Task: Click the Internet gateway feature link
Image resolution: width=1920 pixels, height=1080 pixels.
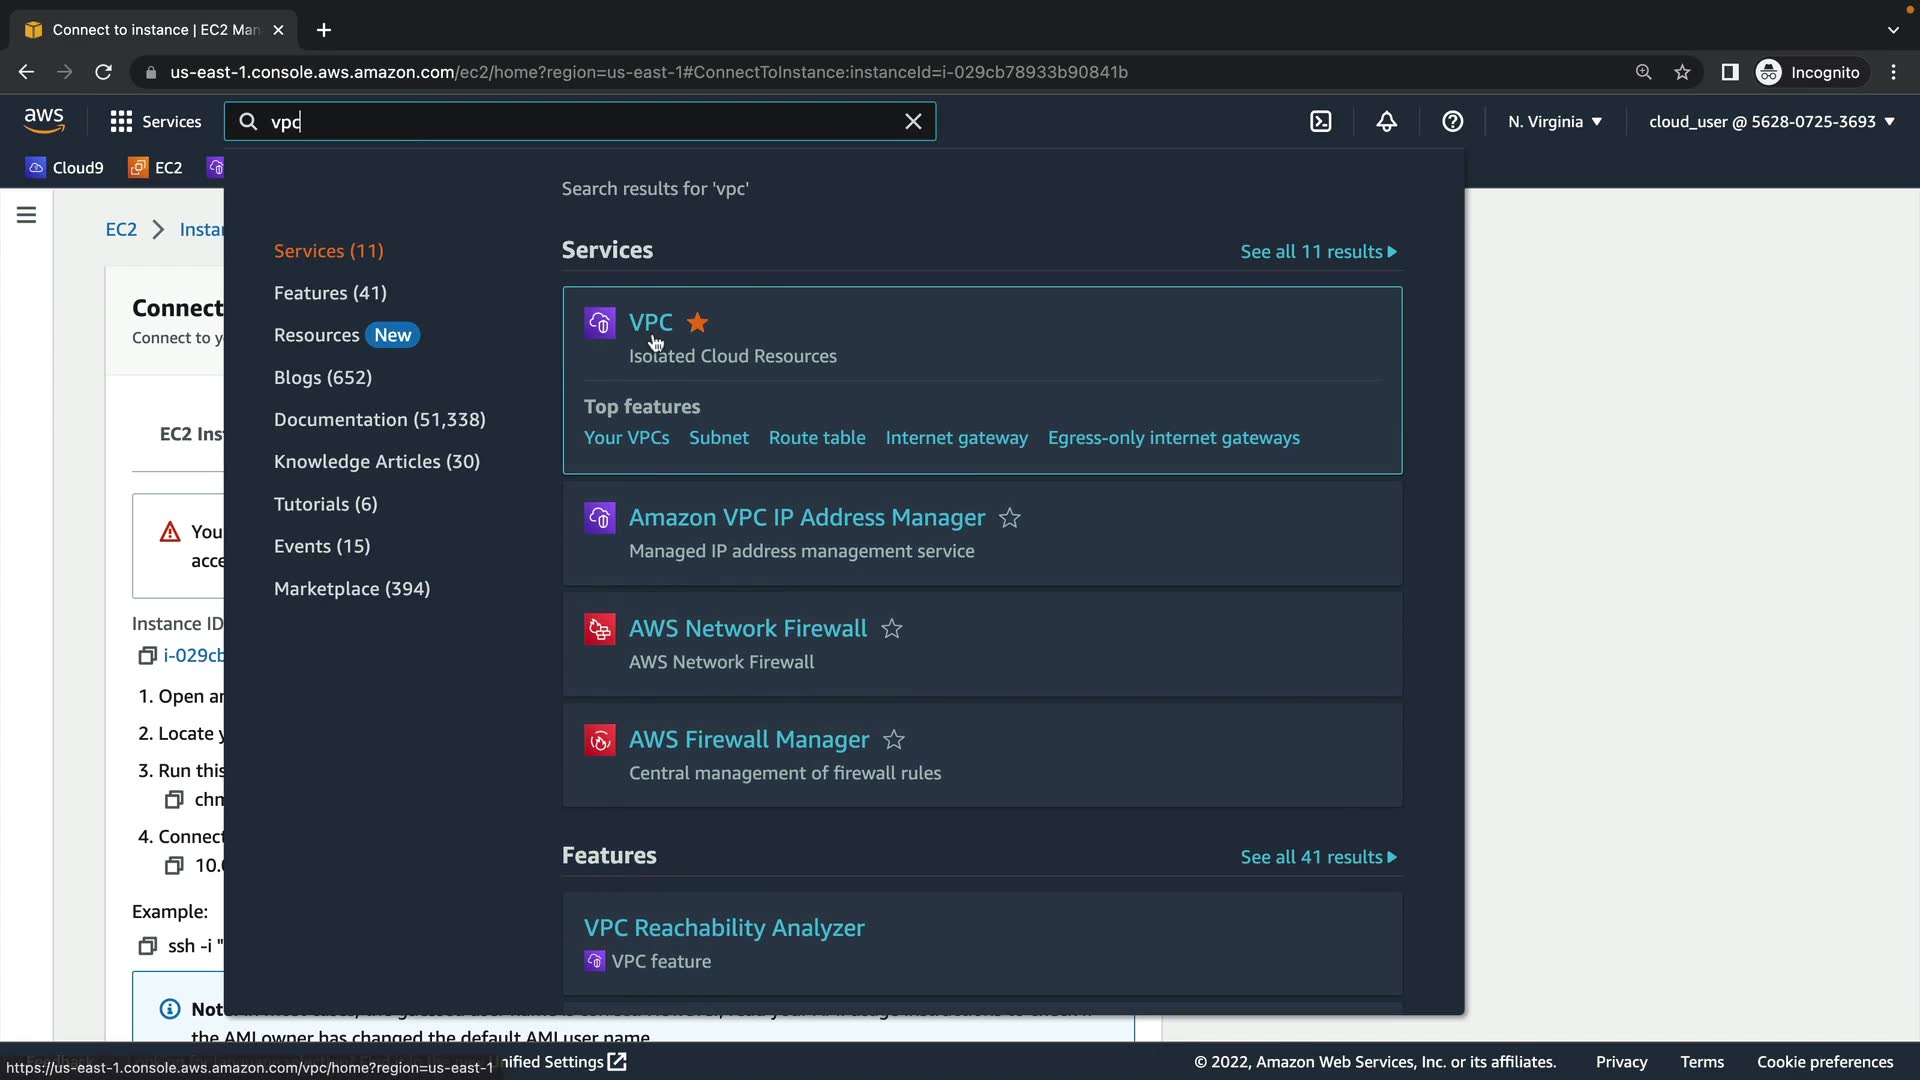Action: 956,438
